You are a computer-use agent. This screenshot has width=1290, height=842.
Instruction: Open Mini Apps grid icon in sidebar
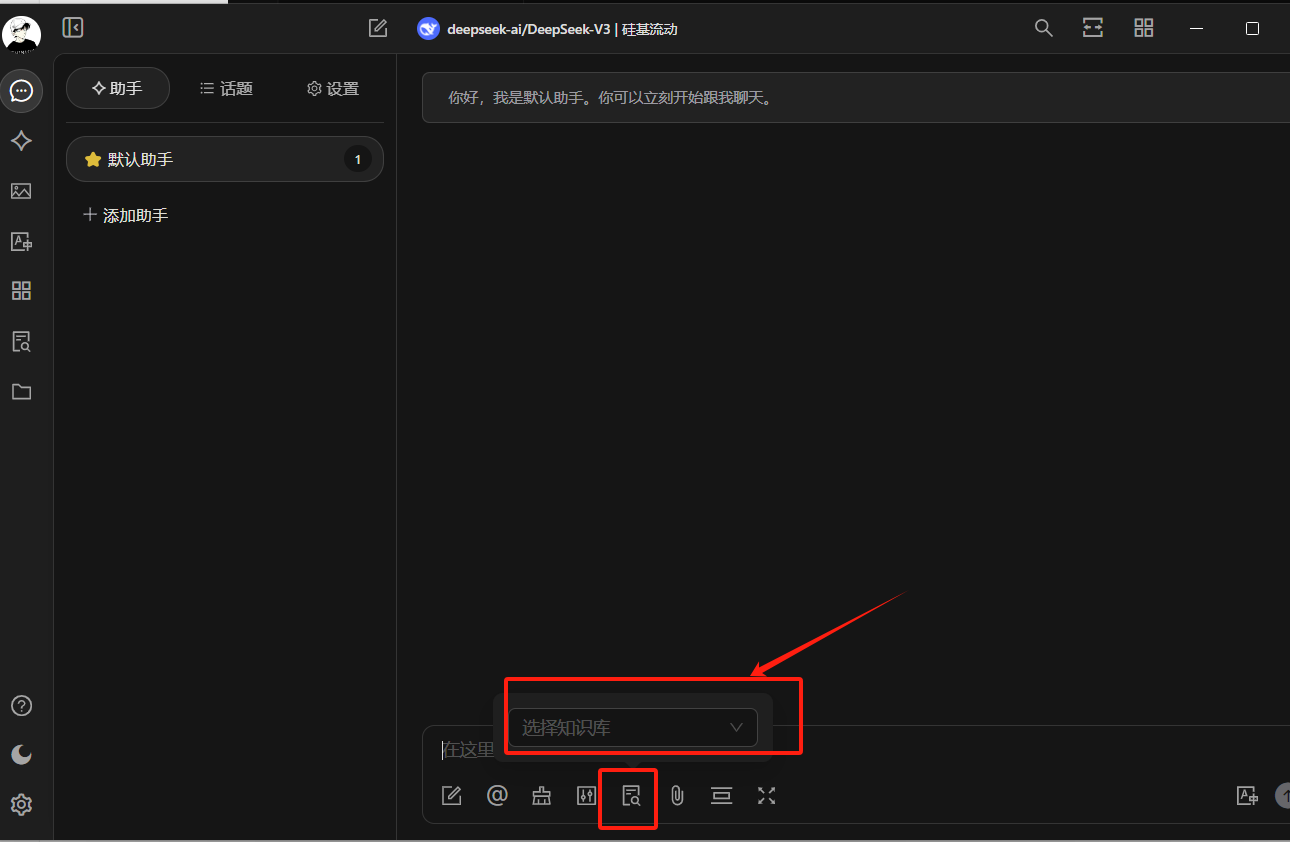tap(21, 291)
